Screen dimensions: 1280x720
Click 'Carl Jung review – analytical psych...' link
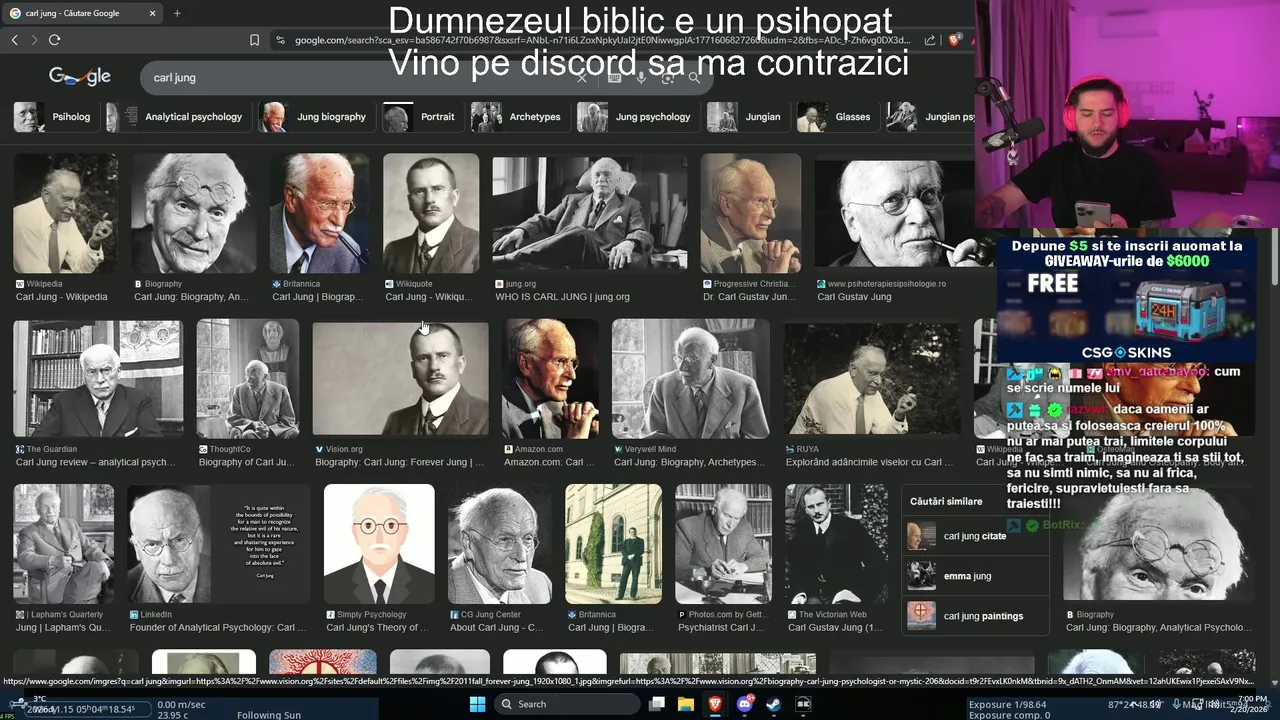pyautogui.click(x=95, y=462)
